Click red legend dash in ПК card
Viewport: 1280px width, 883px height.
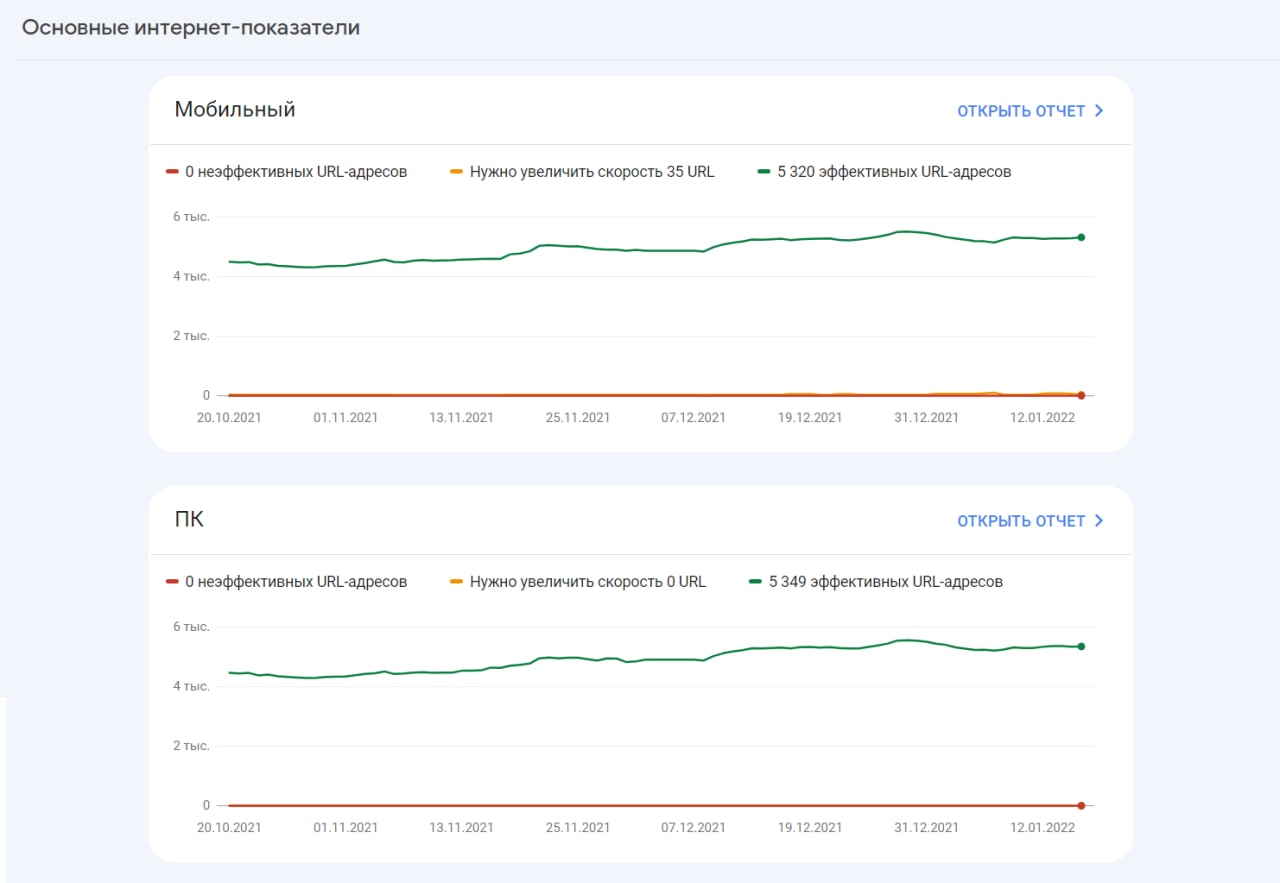(x=172, y=582)
